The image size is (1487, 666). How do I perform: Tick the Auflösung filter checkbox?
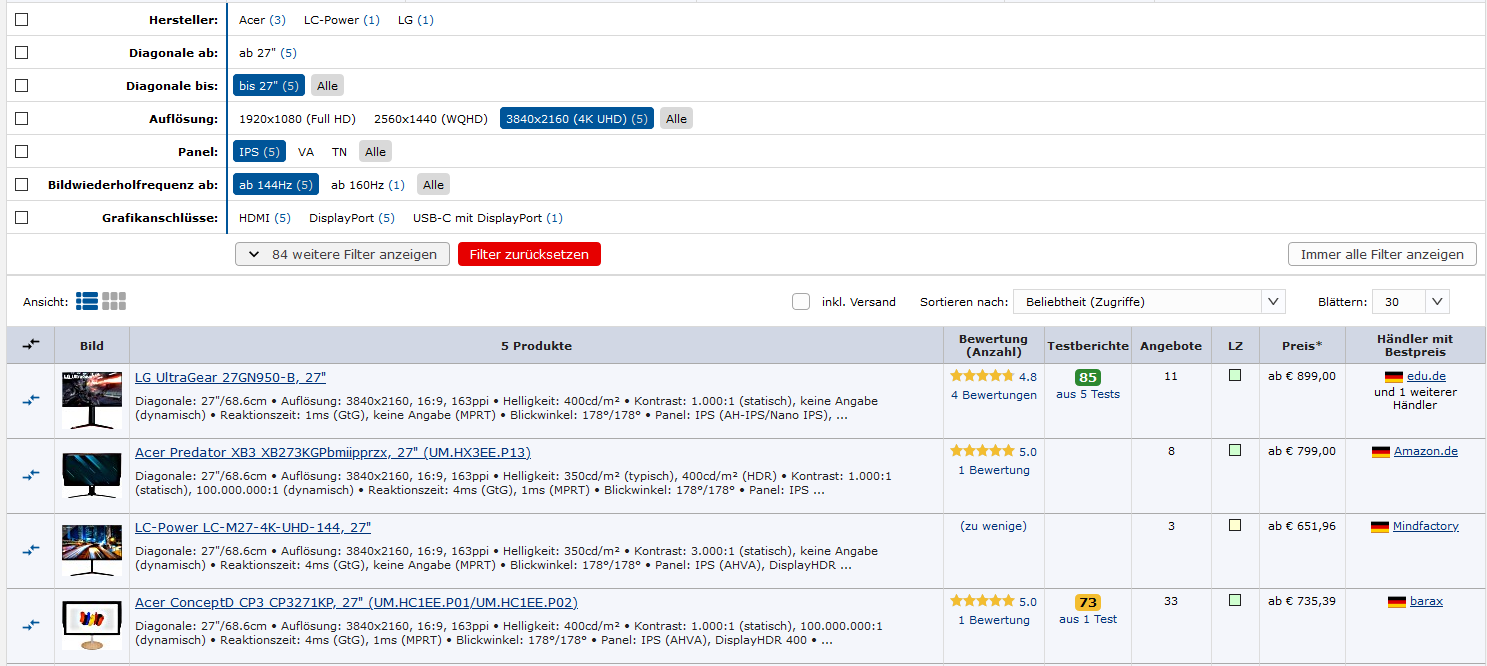point(22,119)
